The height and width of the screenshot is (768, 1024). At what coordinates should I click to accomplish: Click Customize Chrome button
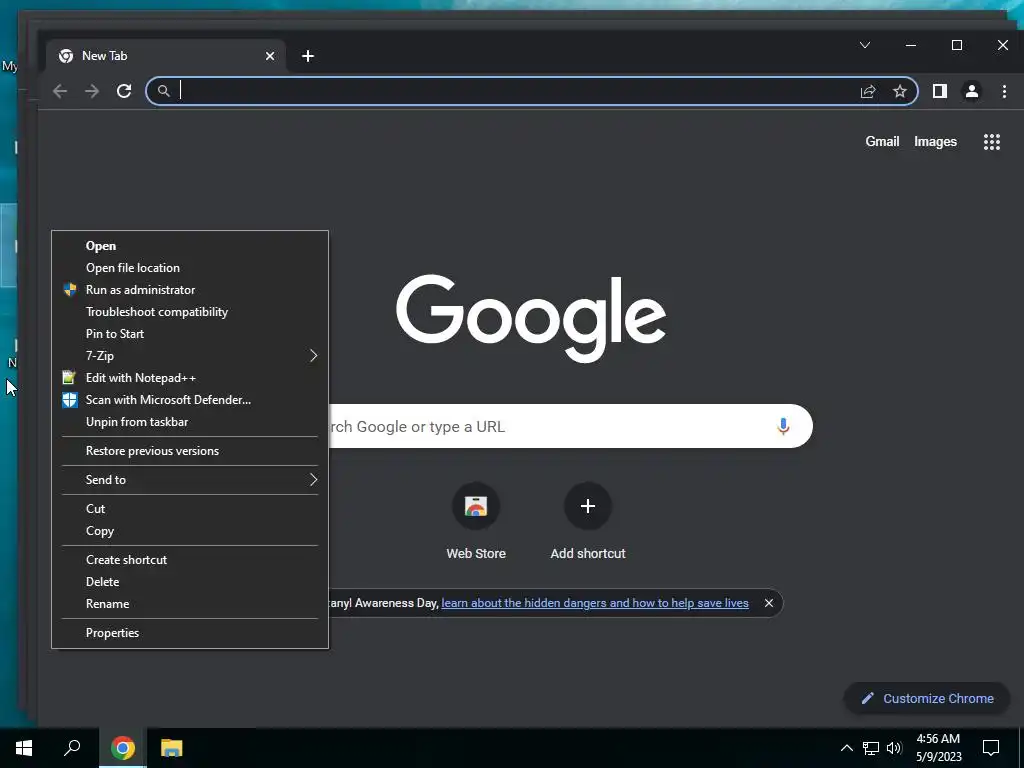(x=927, y=699)
